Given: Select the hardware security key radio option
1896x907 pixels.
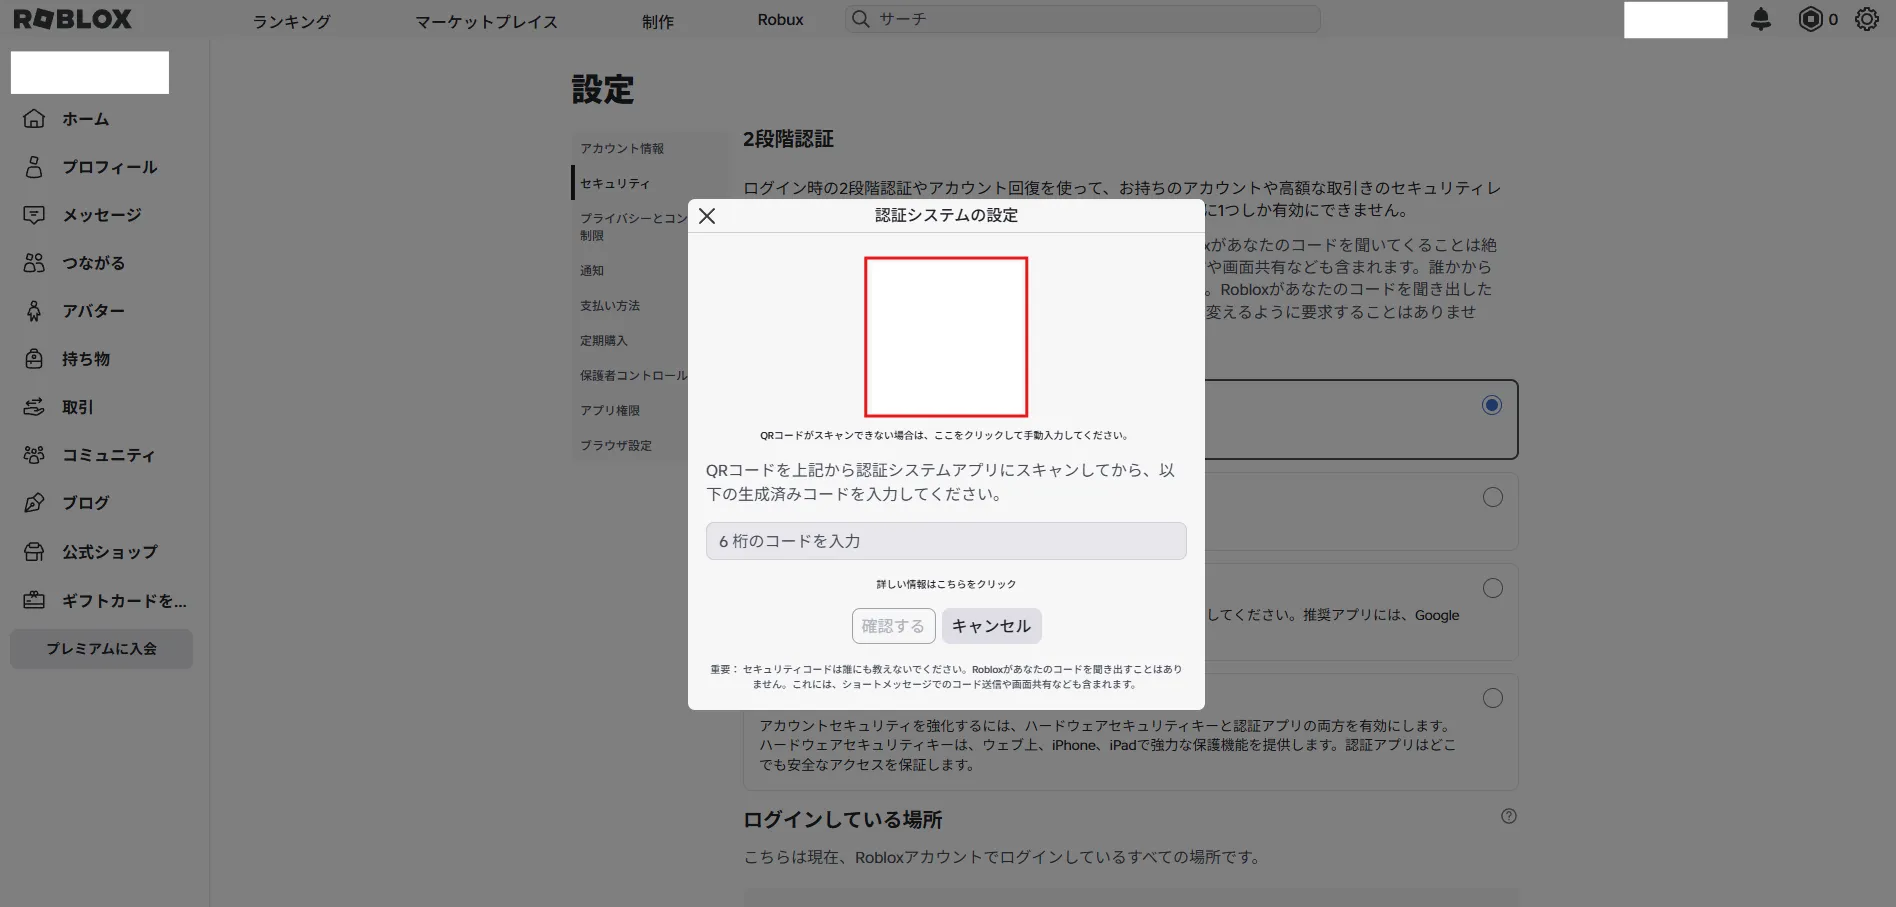Looking at the screenshot, I should point(1493,698).
